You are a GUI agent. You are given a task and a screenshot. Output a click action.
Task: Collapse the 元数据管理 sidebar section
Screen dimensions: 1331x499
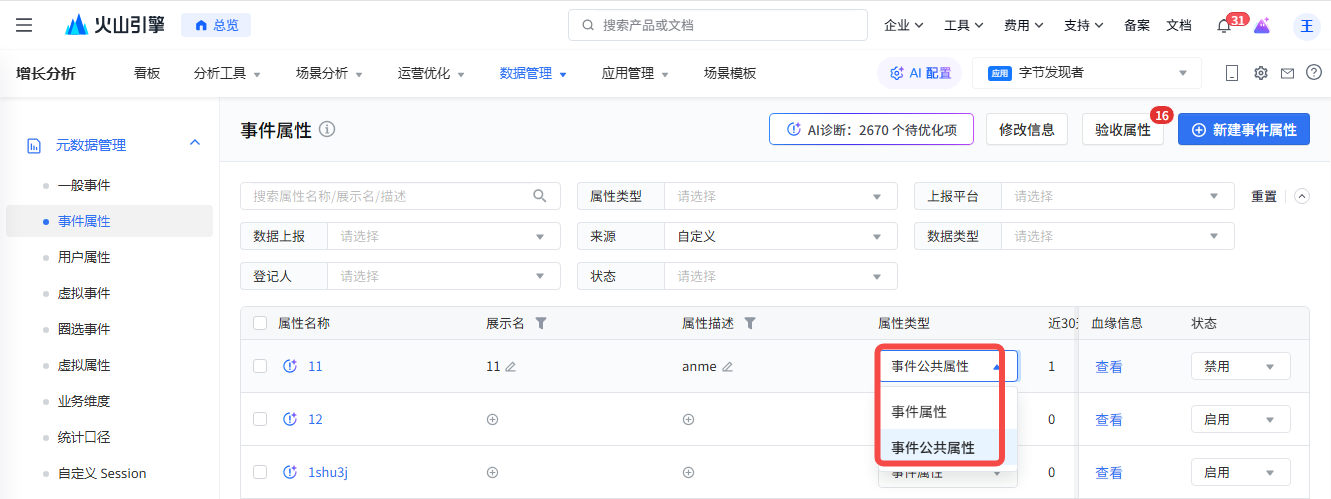(x=195, y=144)
